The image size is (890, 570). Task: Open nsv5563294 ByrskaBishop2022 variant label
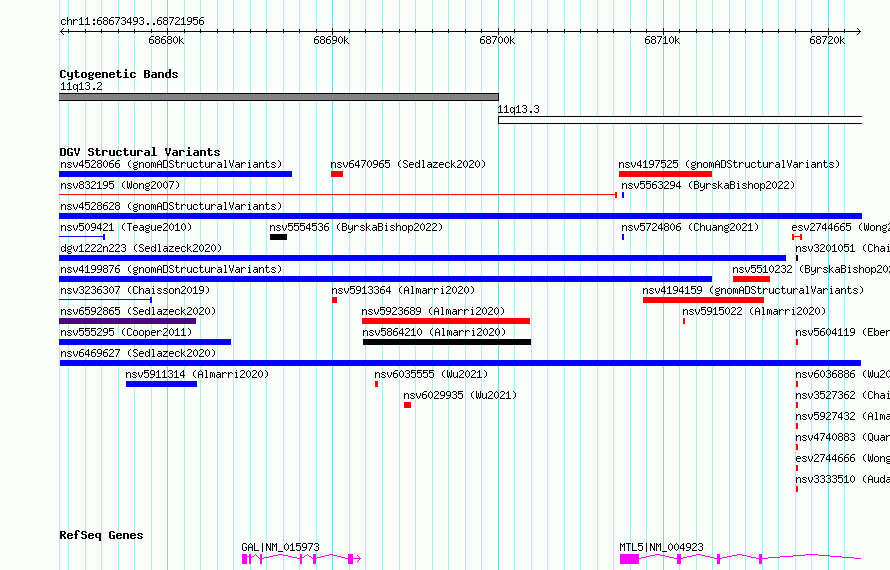708,186
